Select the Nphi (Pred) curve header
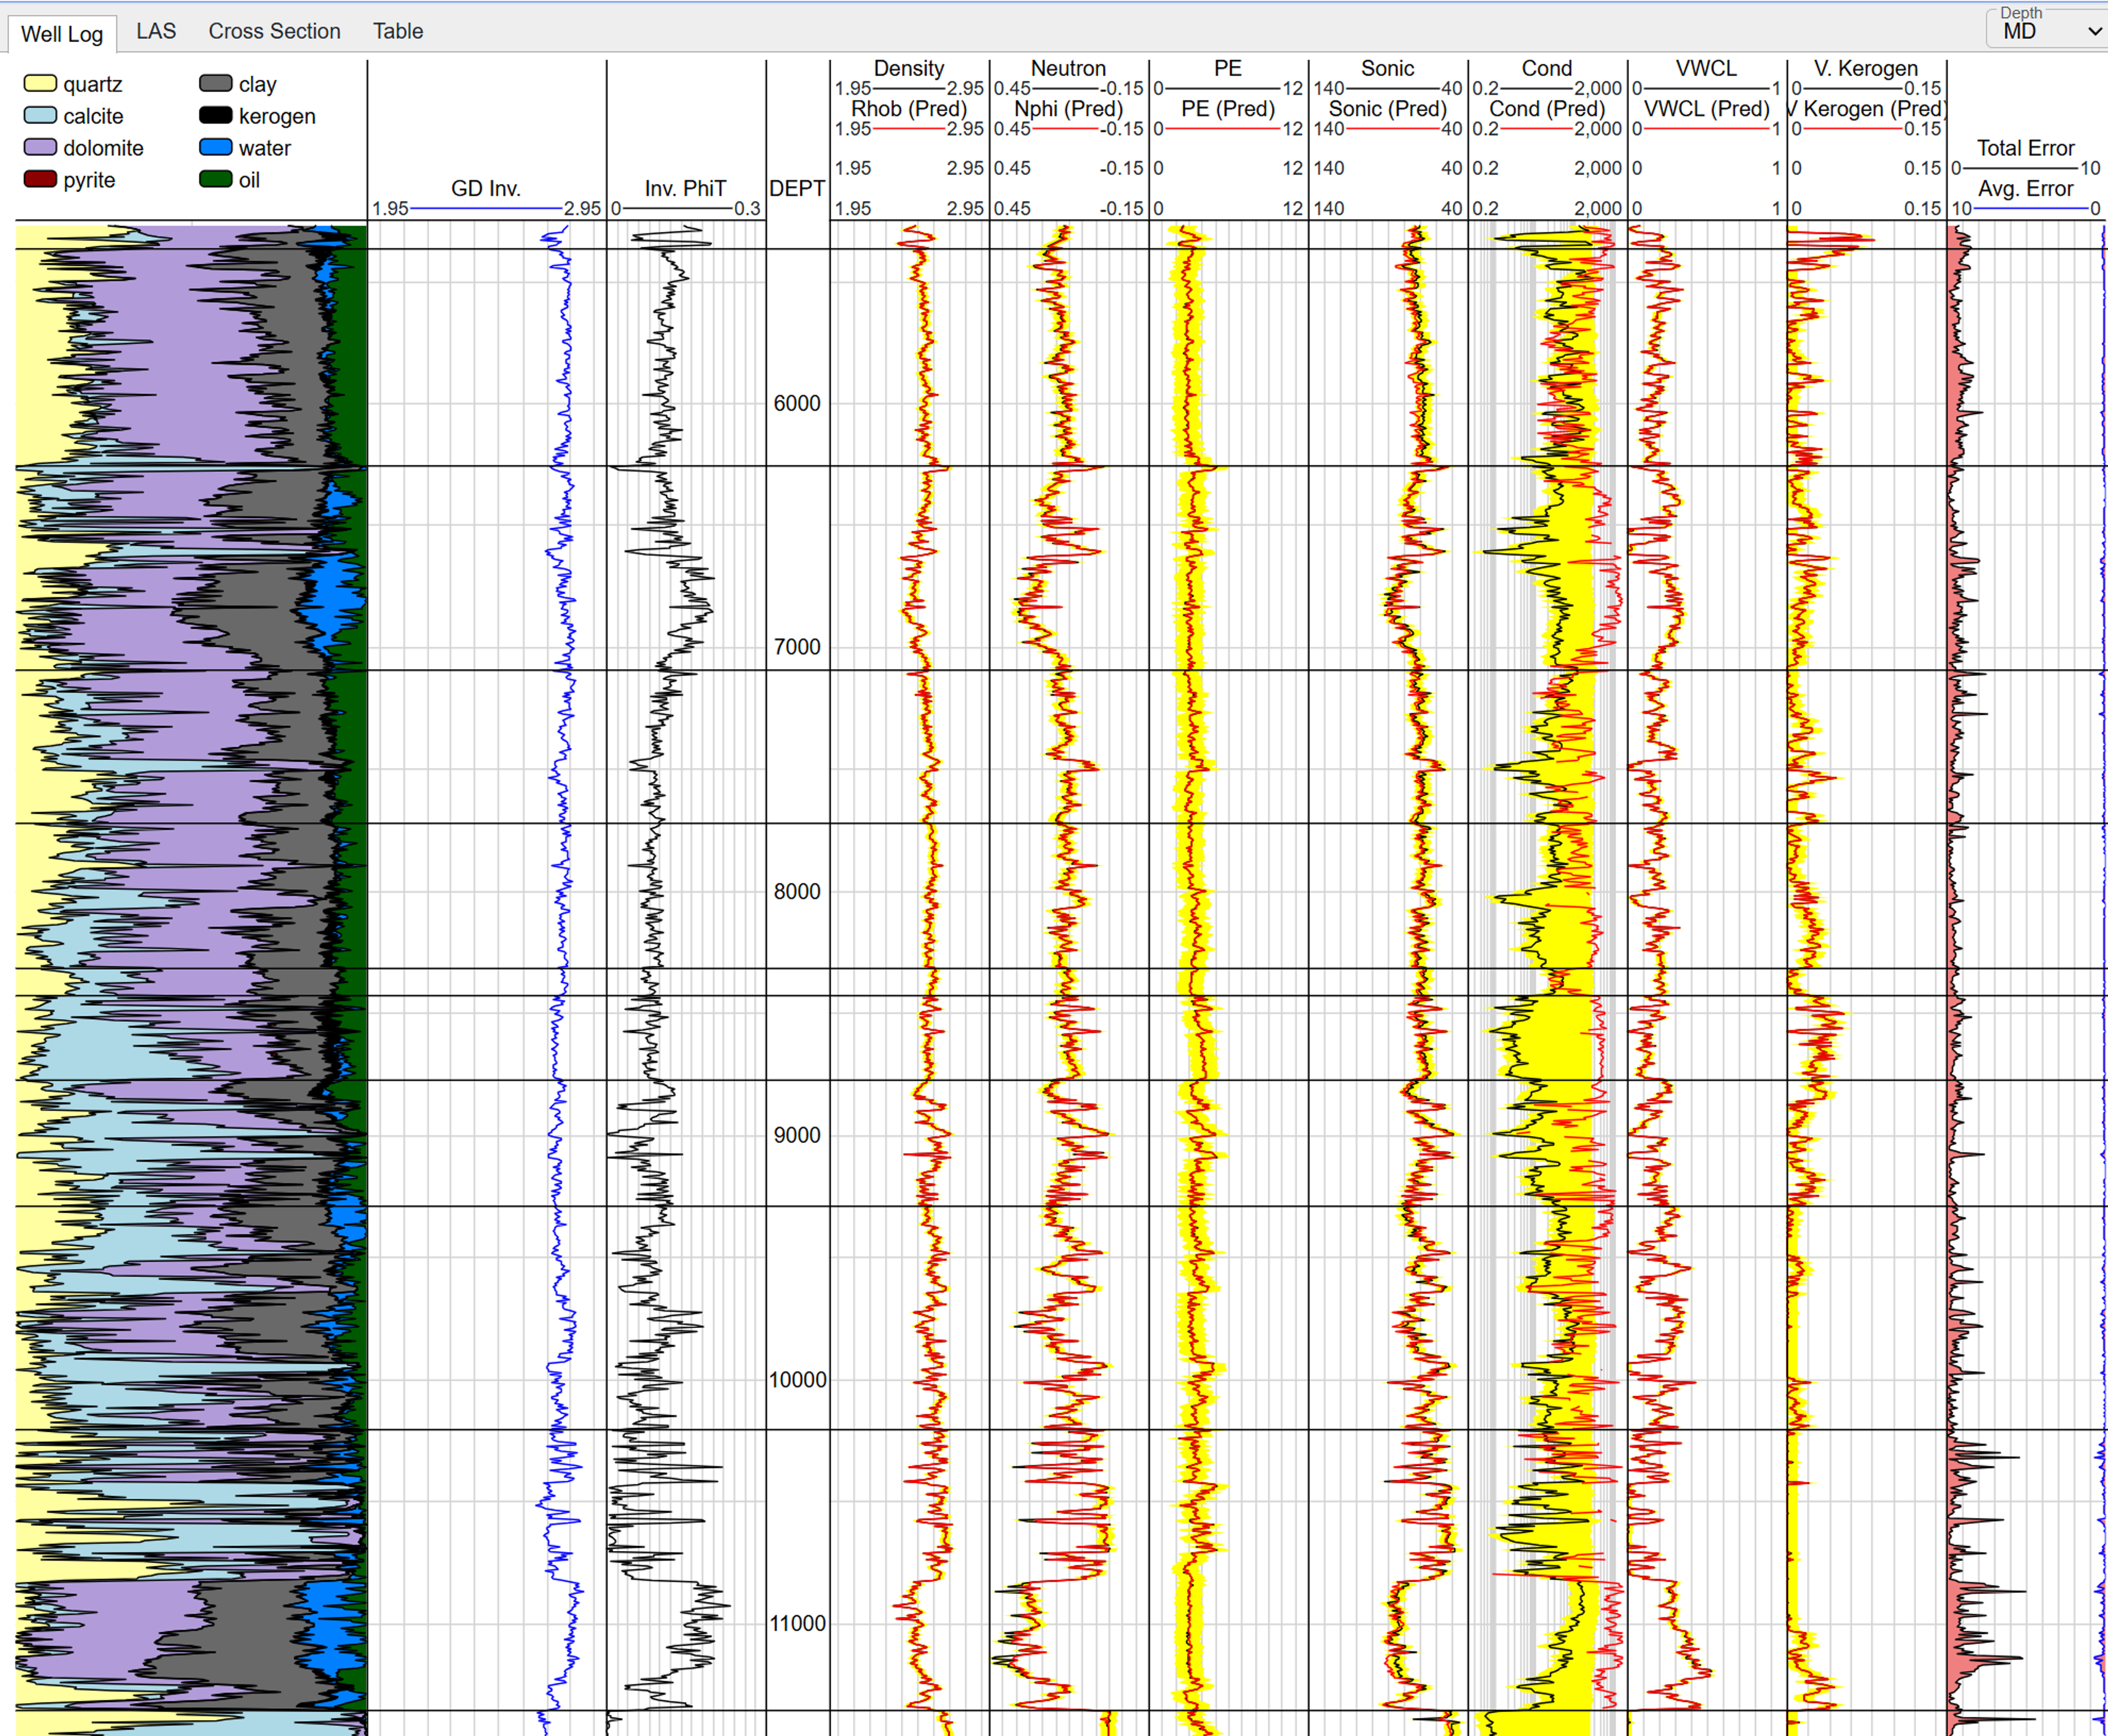 click(1068, 108)
